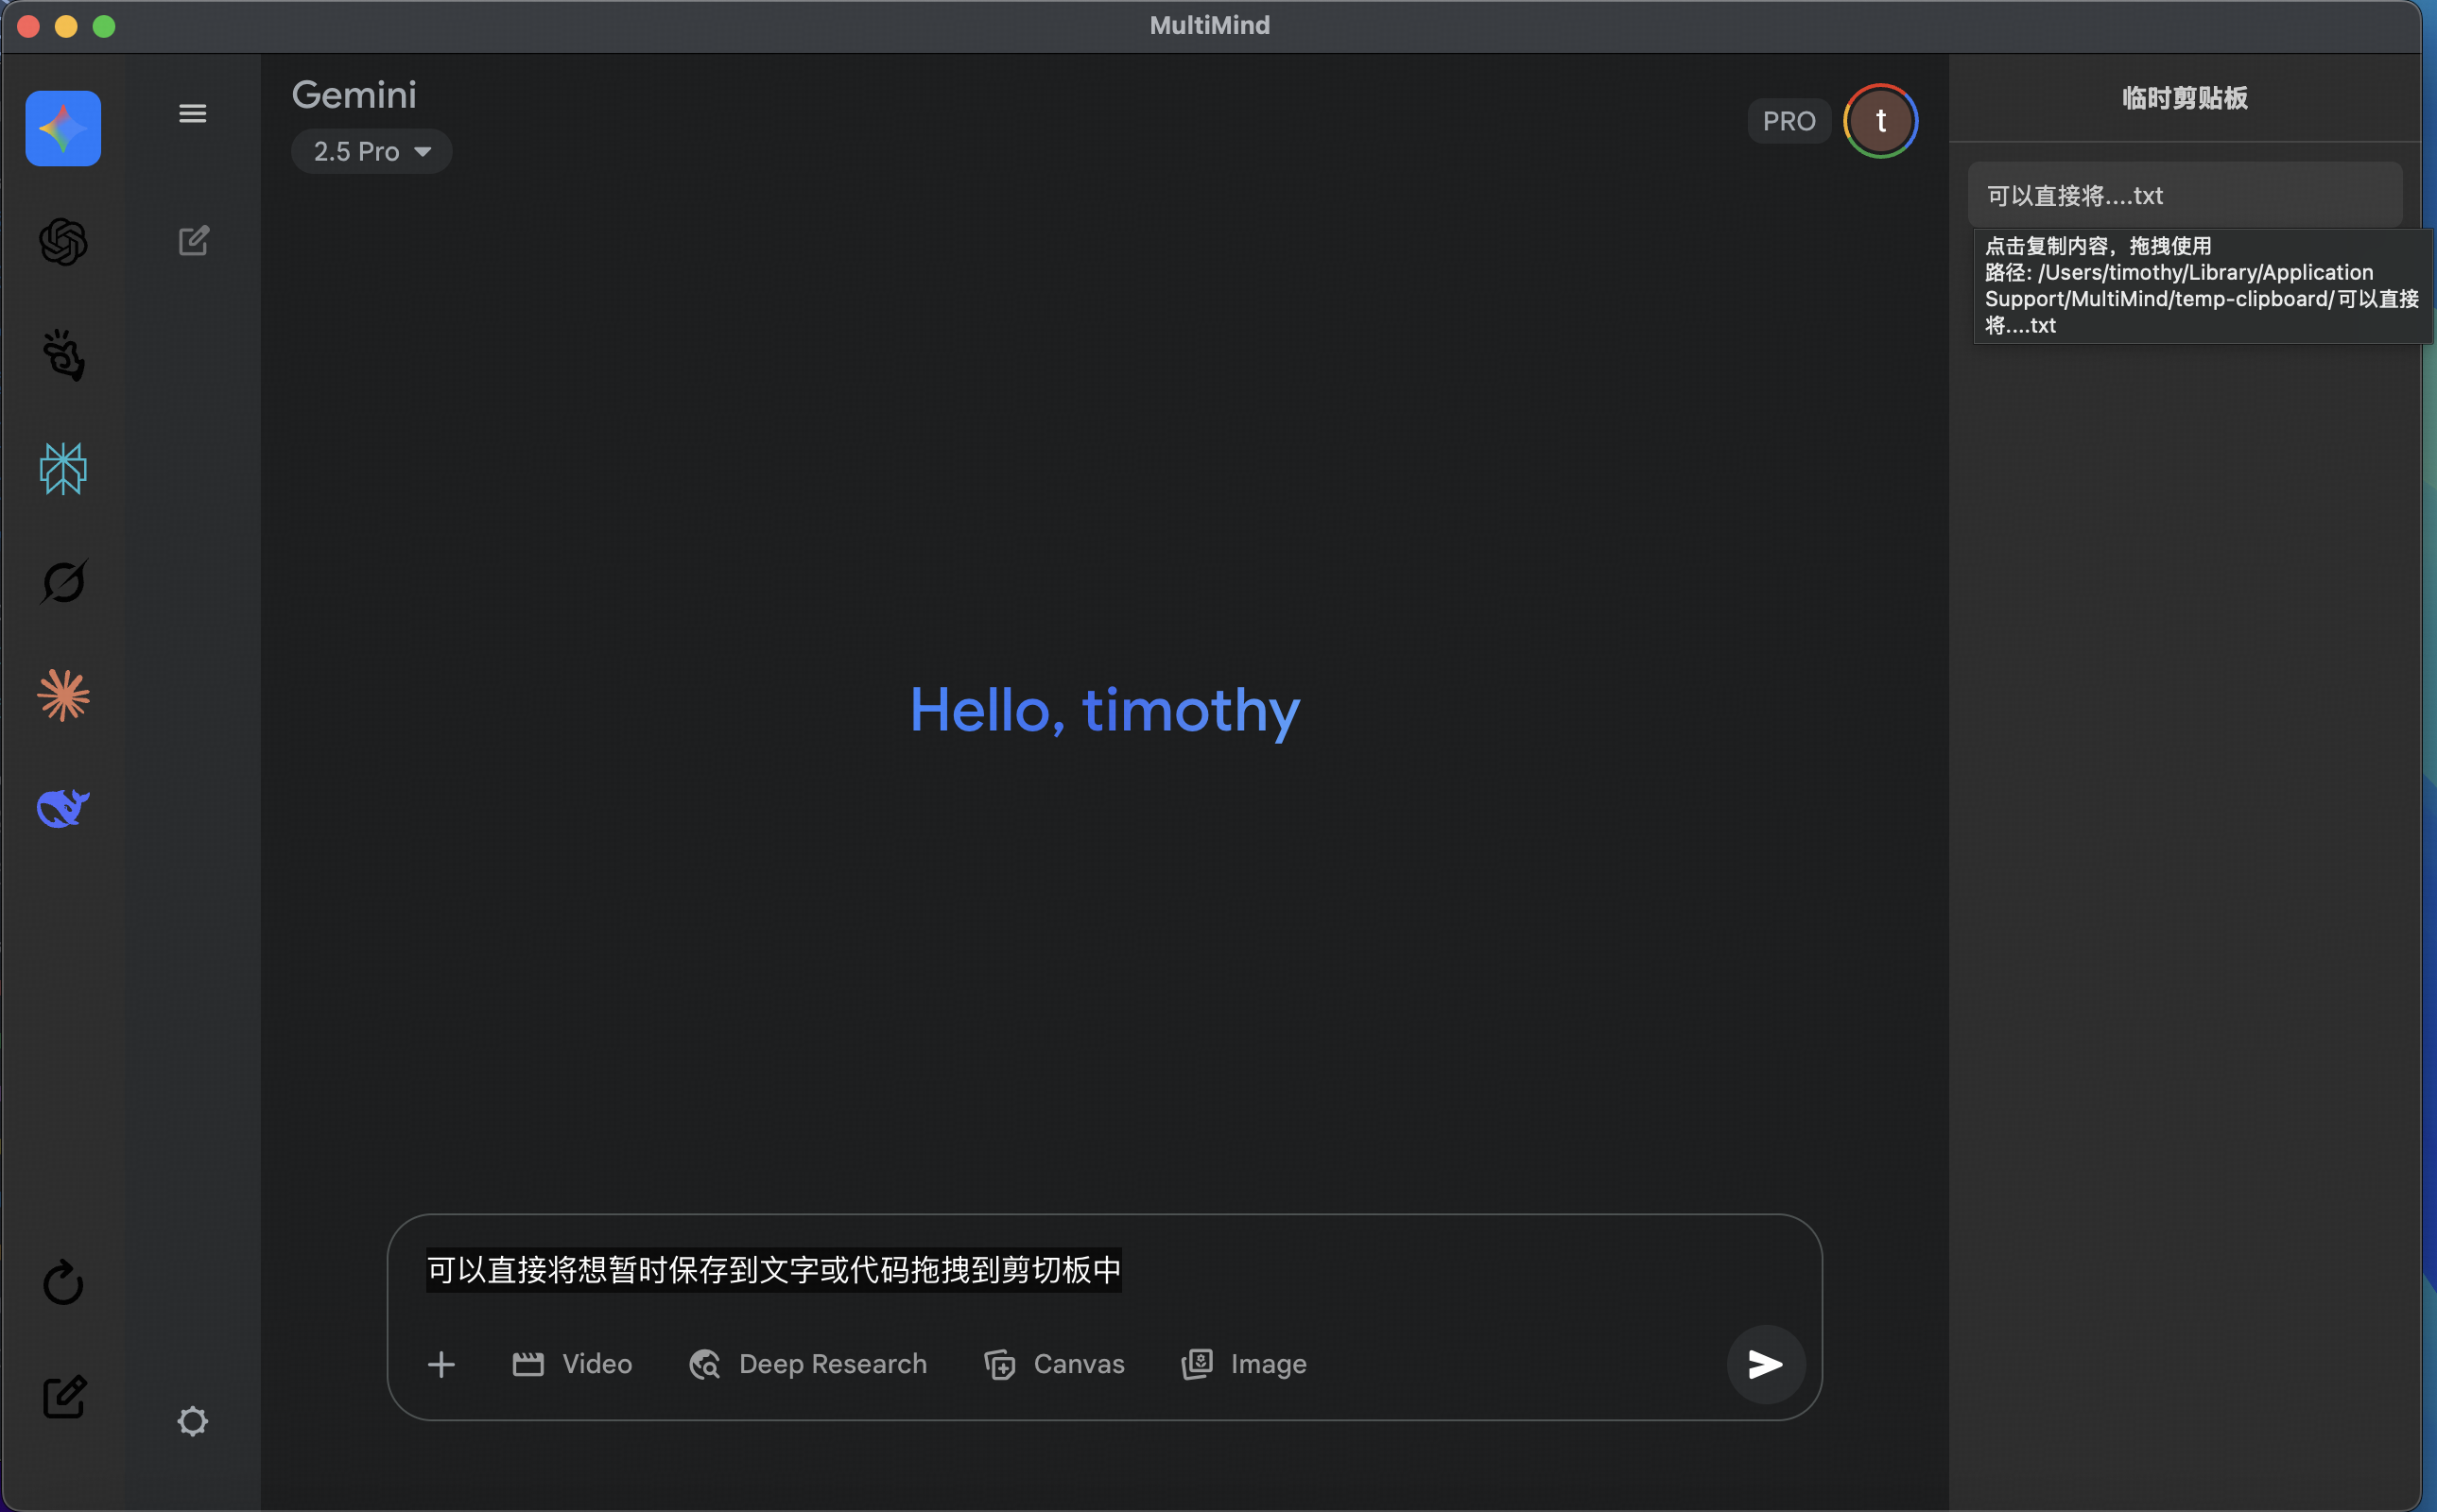The width and height of the screenshot is (2437, 1512).
Task: Click the Hello, timothy greeting
Action: pos(1104,710)
